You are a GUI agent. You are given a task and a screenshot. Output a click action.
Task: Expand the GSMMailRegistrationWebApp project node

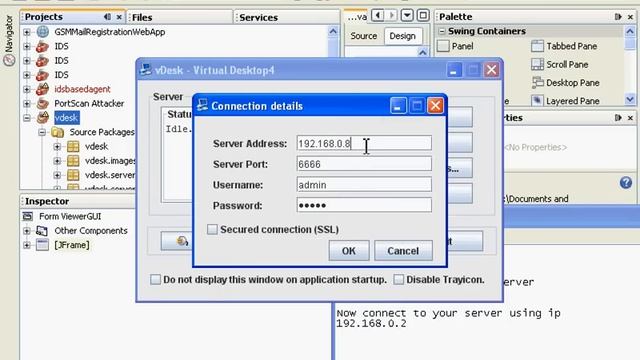point(27,32)
